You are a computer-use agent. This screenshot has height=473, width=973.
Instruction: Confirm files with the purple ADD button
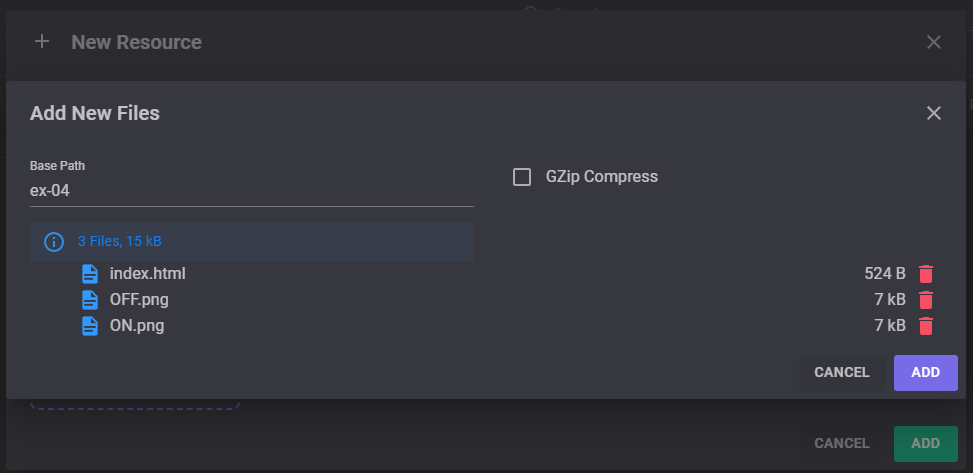(x=925, y=372)
